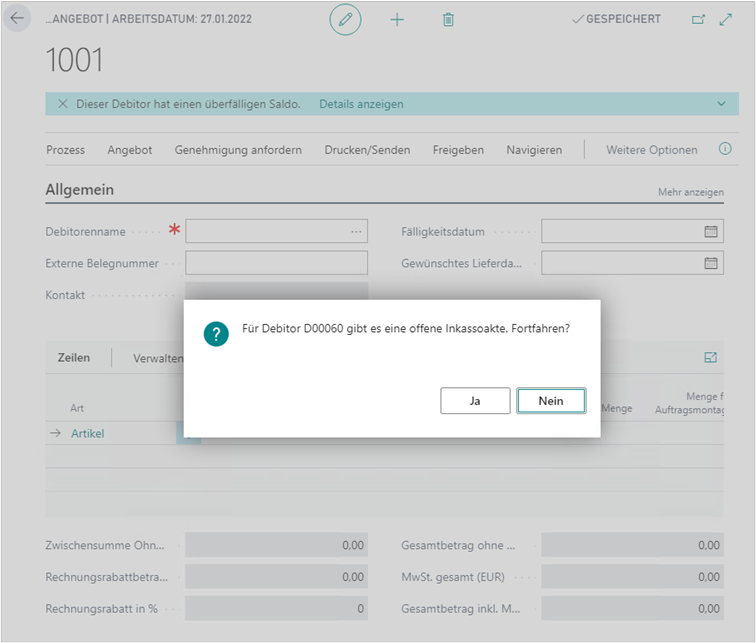Click the trash delete icon

(448, 20)
